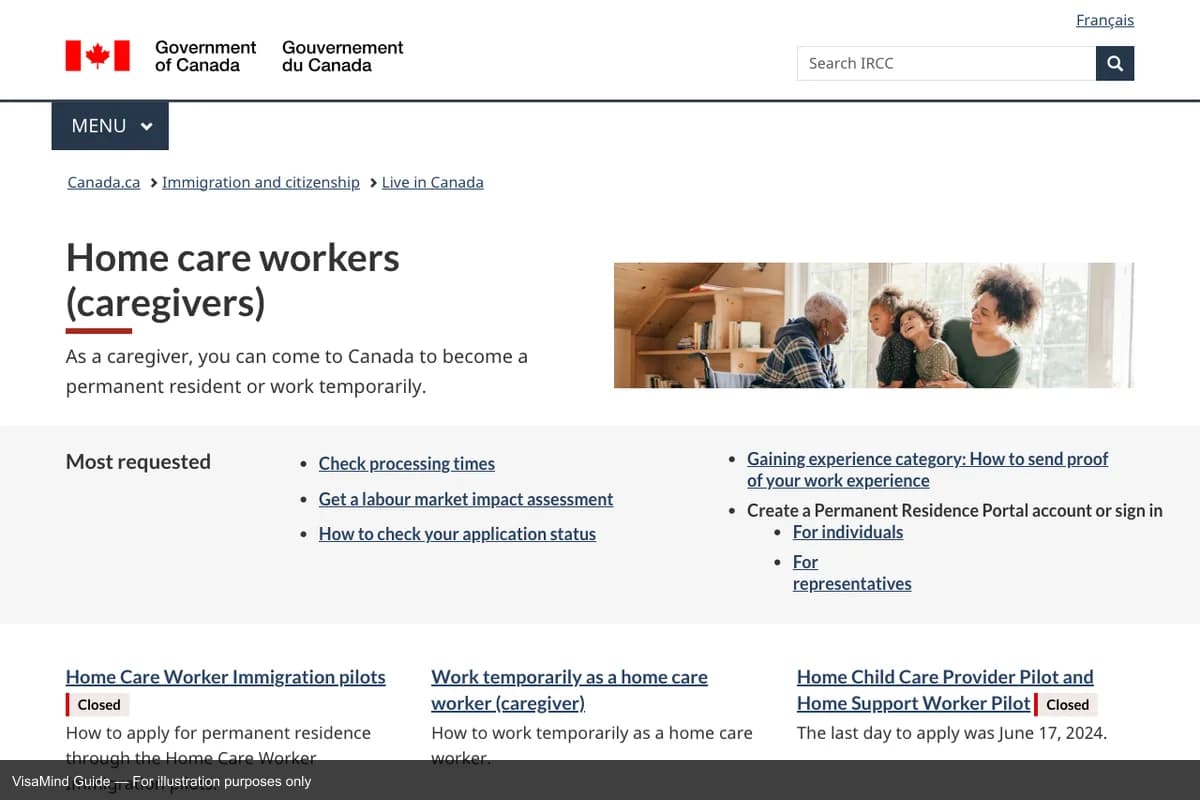Select the For individuals portal link
This screenshot has height=800, width=1200.
coord(847,532)
